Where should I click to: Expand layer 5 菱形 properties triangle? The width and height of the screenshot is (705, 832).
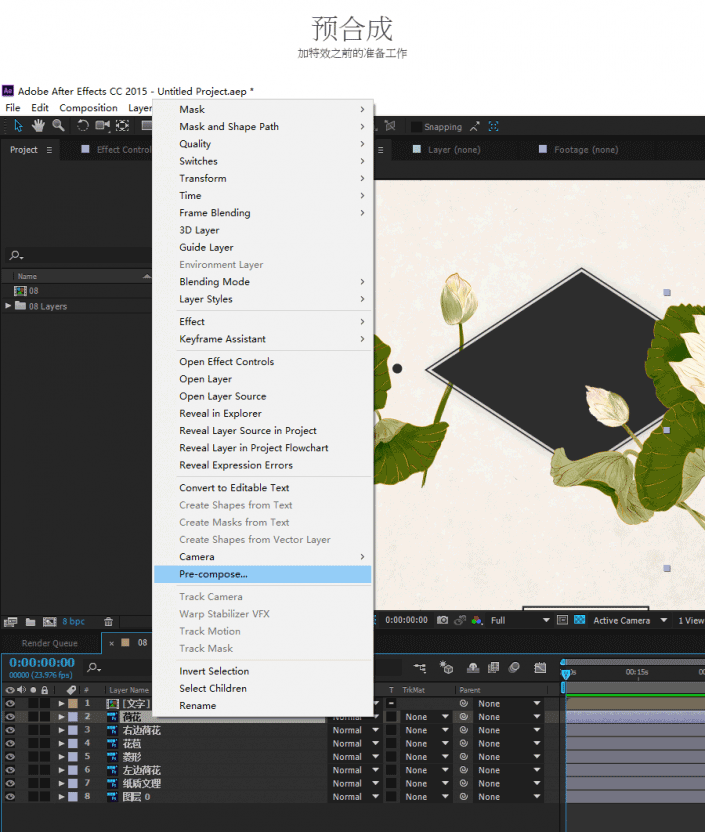[62, 757]
